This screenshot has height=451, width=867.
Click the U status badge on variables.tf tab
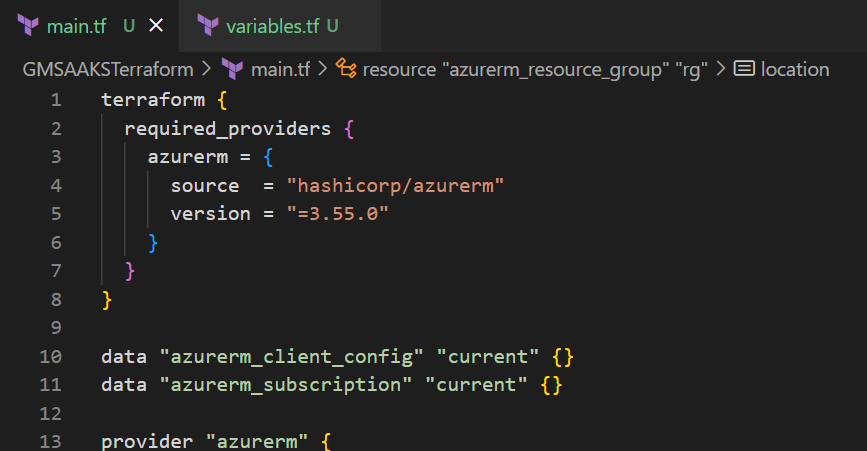click(x=332, y=26)
